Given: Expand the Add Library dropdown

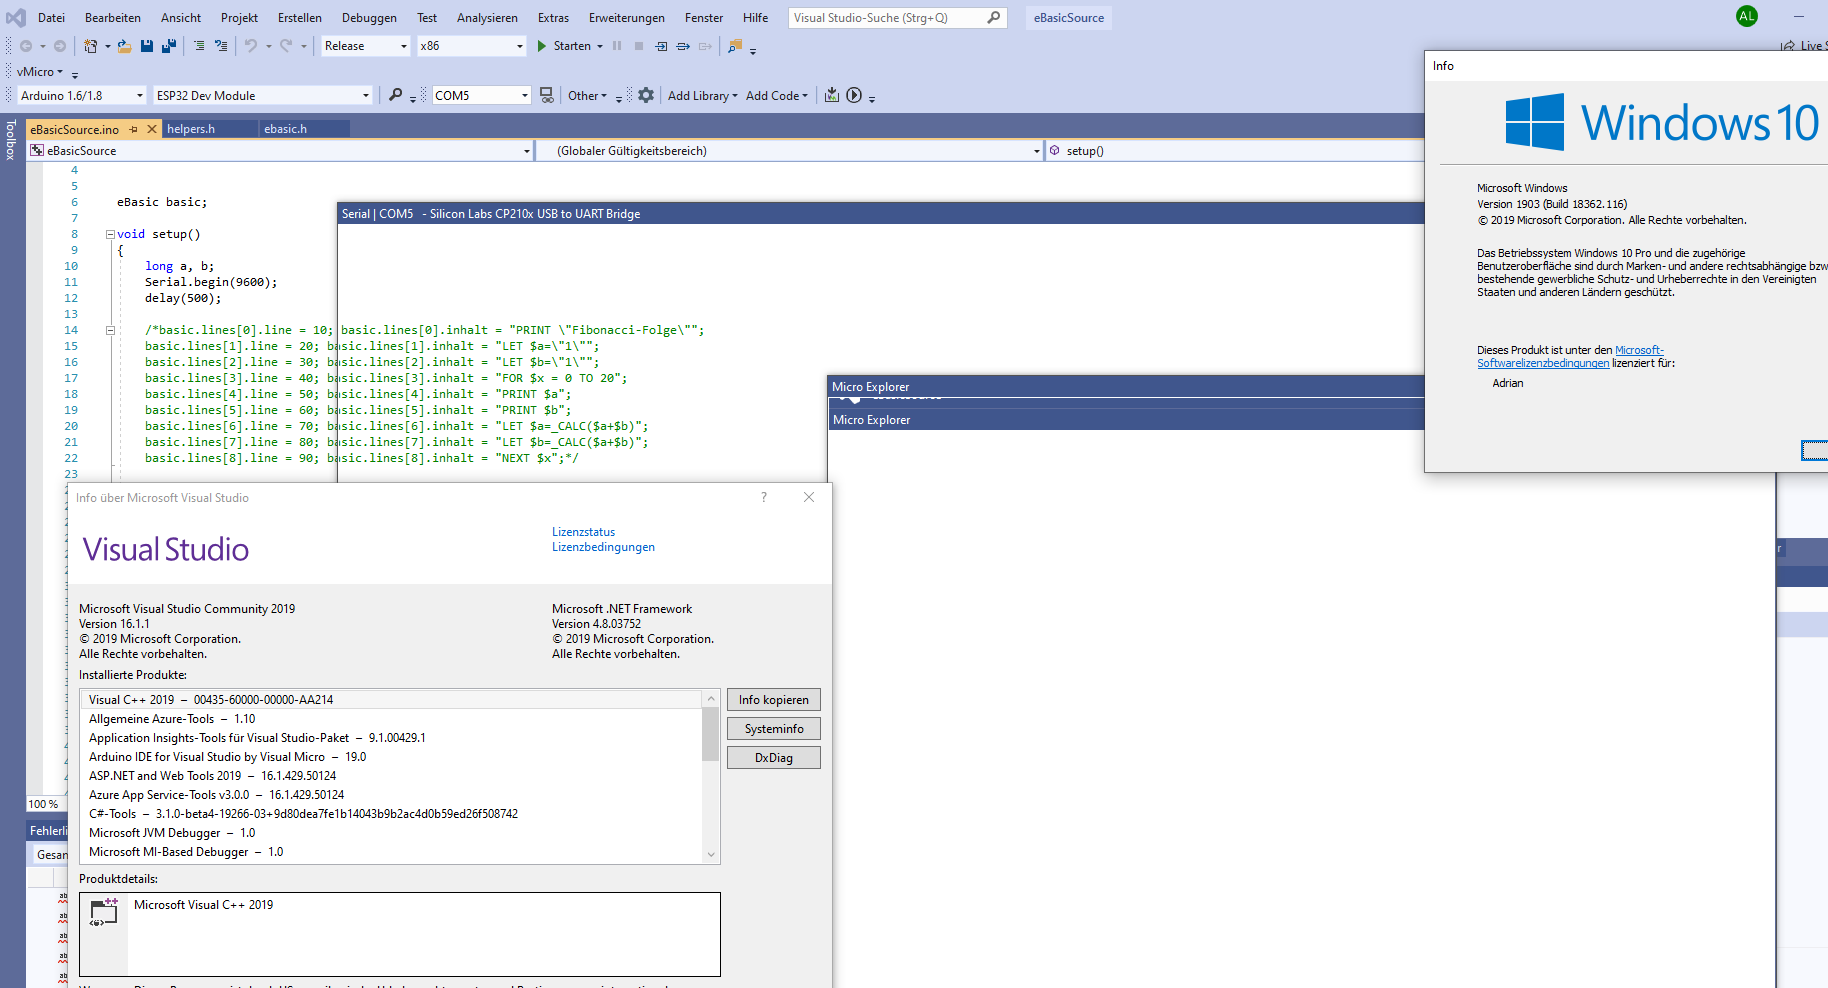Looking at the screenshot, I should [x=702, y=95].
